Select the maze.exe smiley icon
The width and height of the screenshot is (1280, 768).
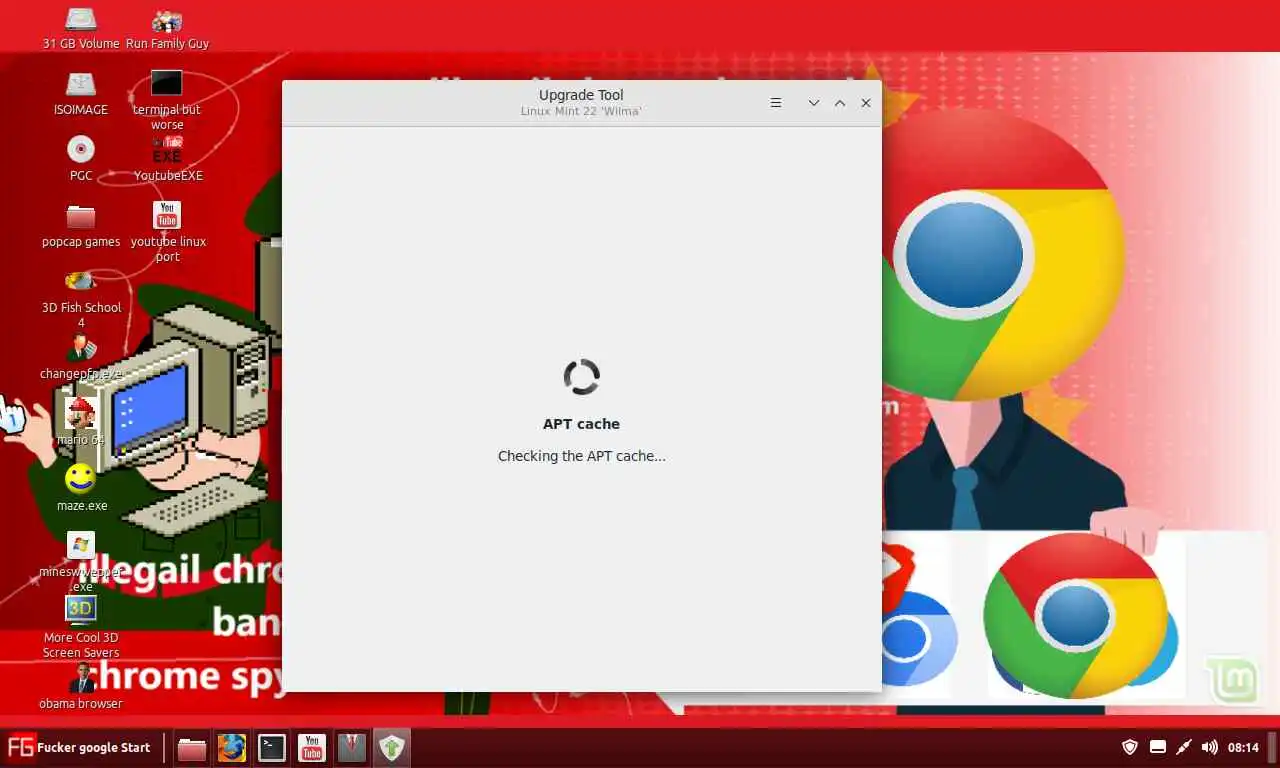[x=81, y=488]
